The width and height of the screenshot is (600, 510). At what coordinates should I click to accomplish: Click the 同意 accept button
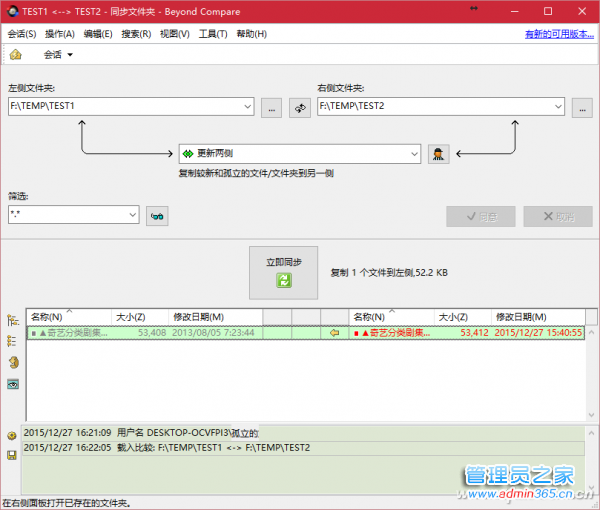481,217
